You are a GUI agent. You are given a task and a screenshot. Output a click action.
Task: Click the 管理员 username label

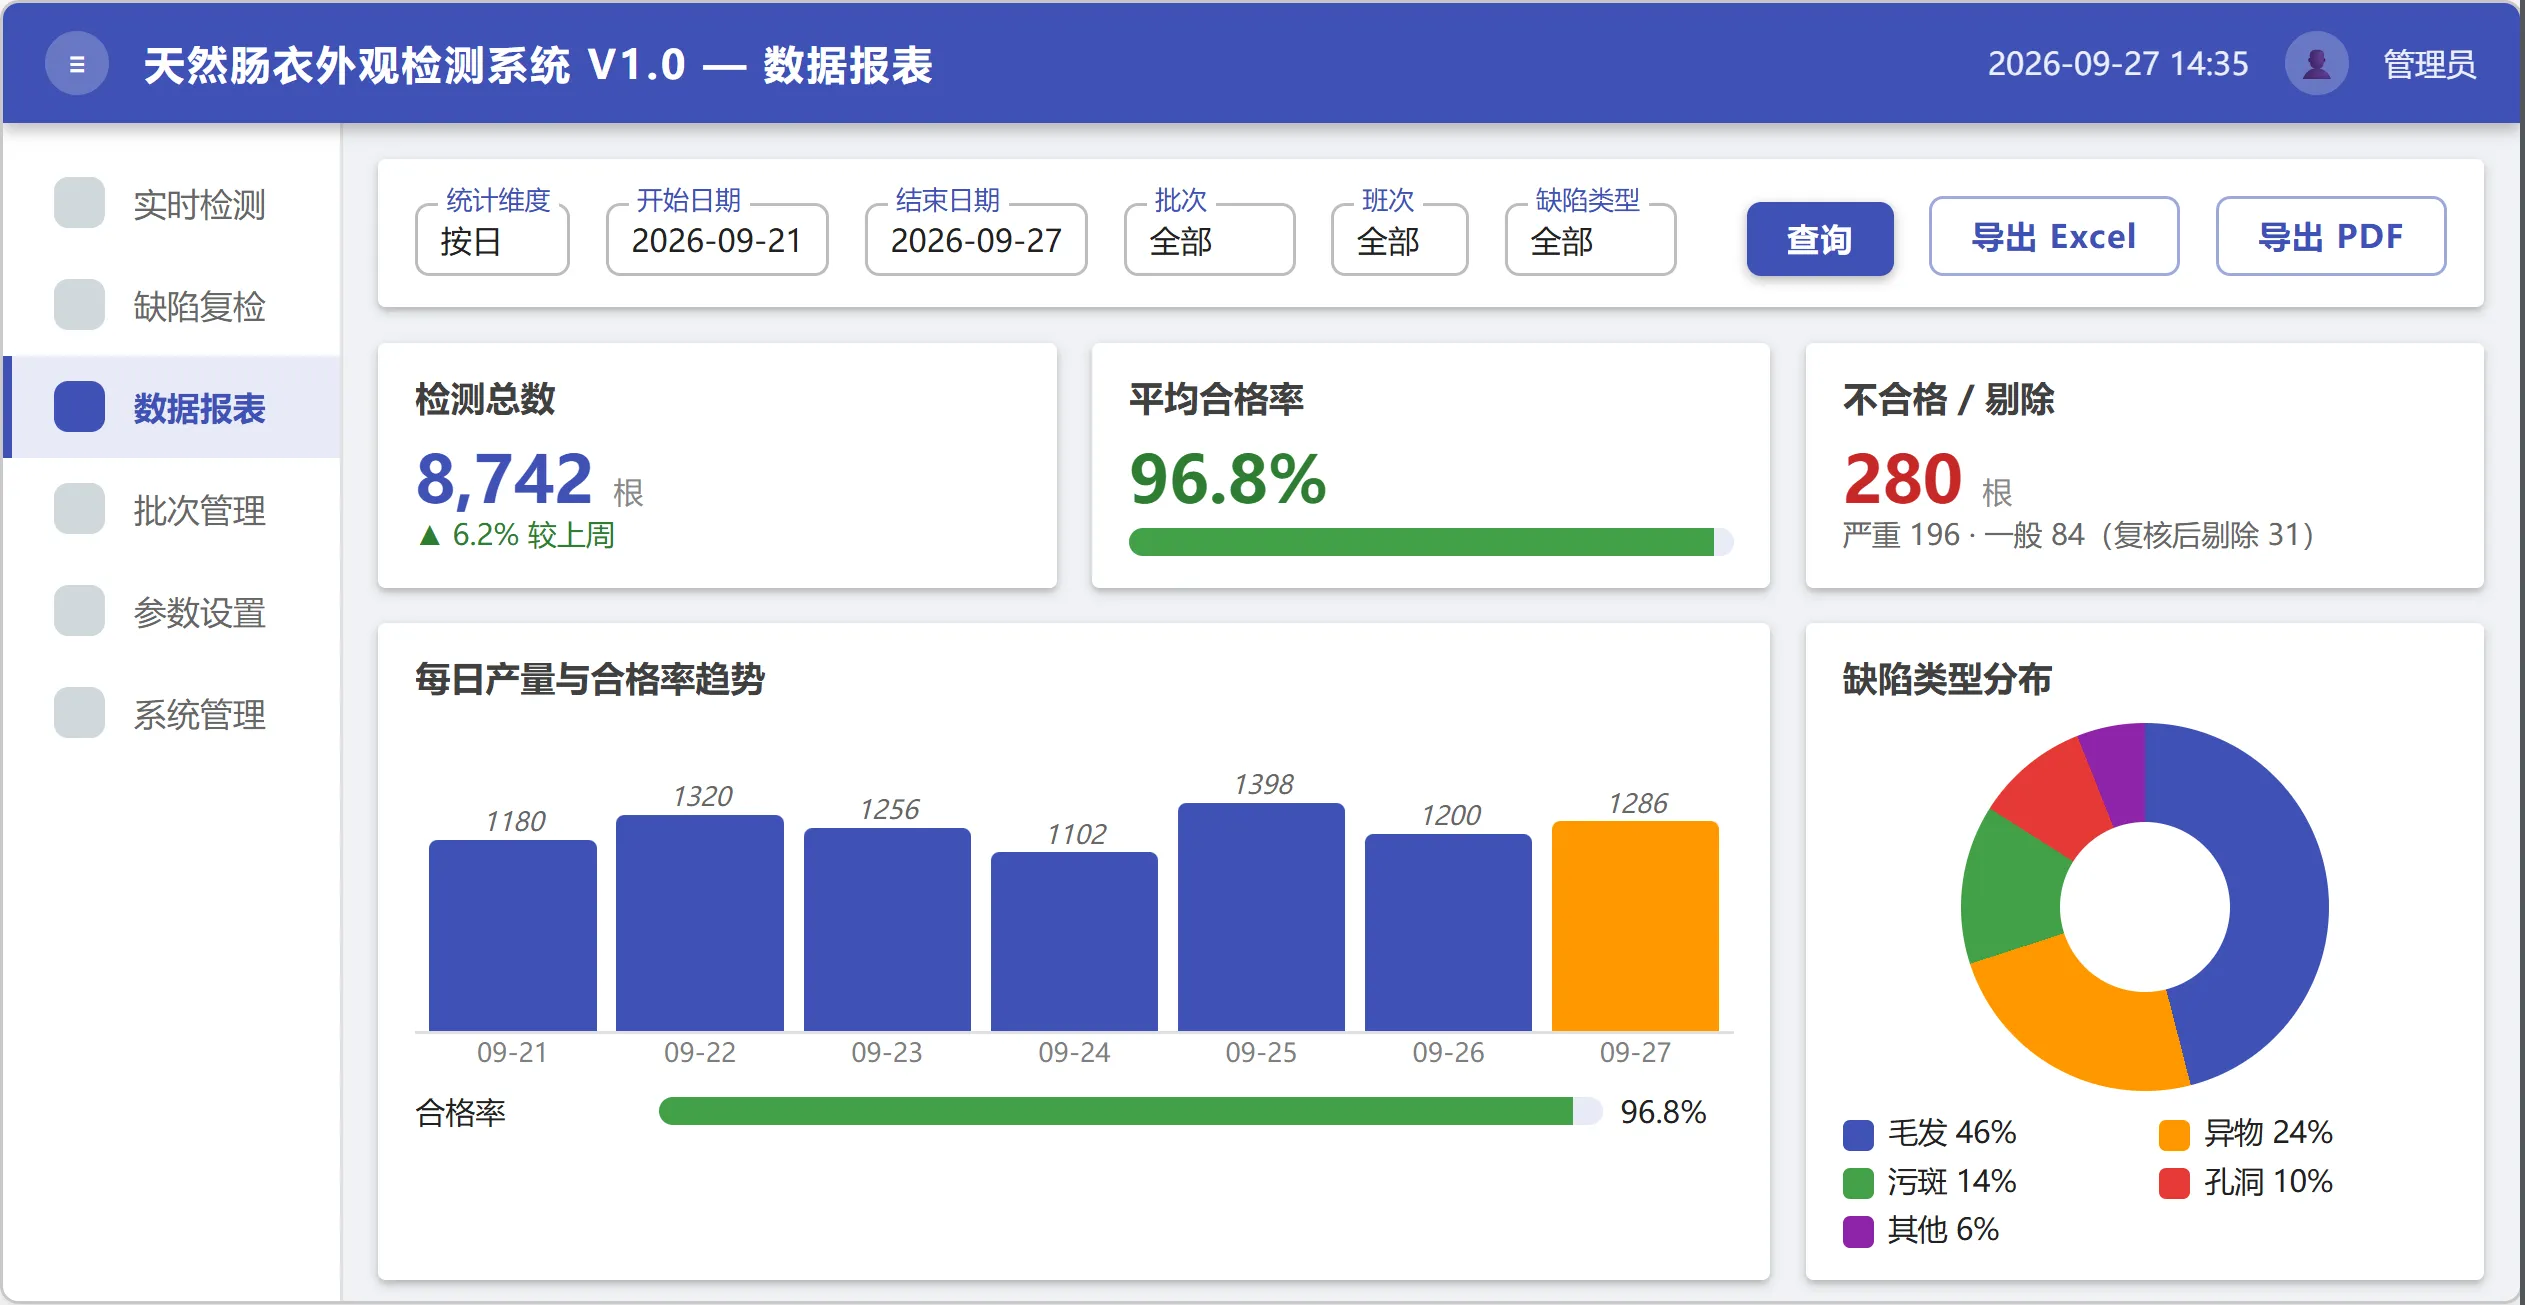[x=2430, y=65]
